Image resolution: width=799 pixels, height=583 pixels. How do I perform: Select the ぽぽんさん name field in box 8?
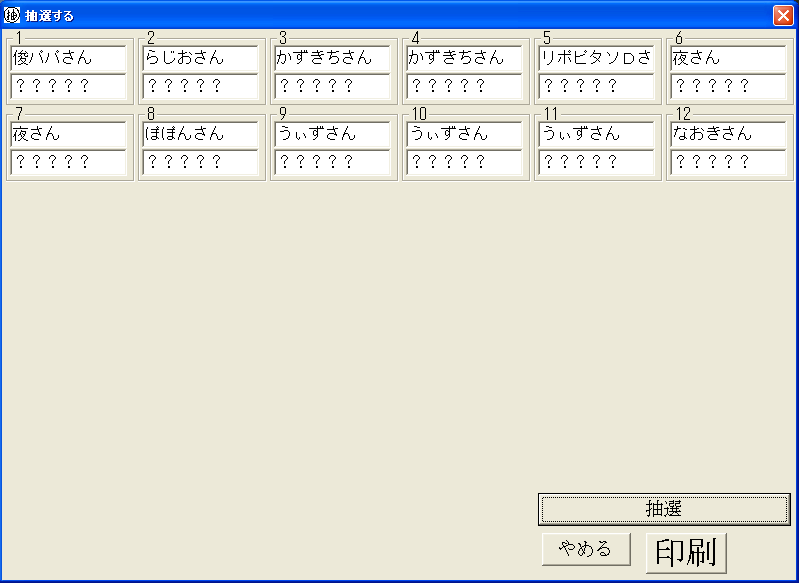(200, 135)
